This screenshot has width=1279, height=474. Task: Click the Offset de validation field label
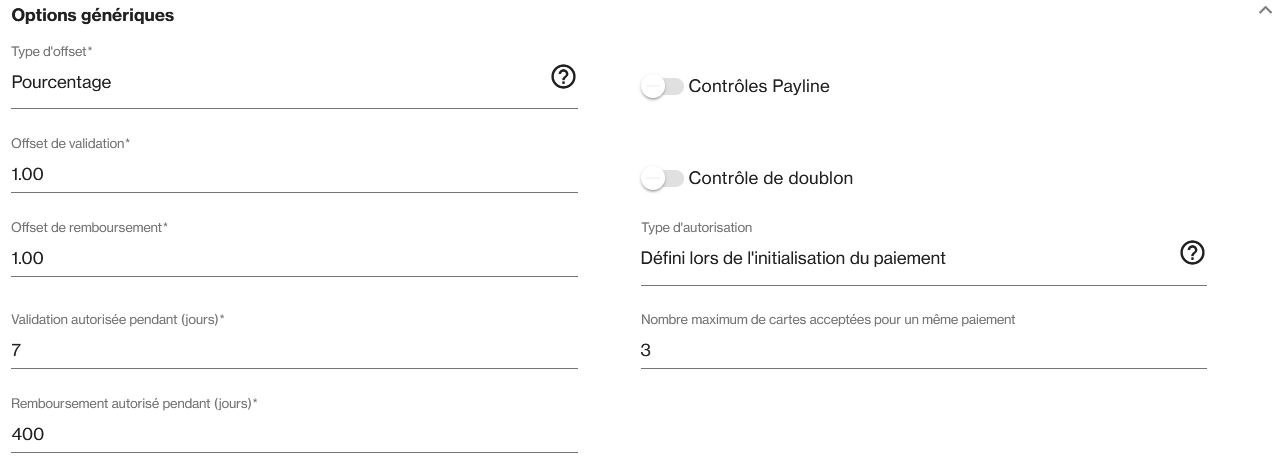[70, 144]
